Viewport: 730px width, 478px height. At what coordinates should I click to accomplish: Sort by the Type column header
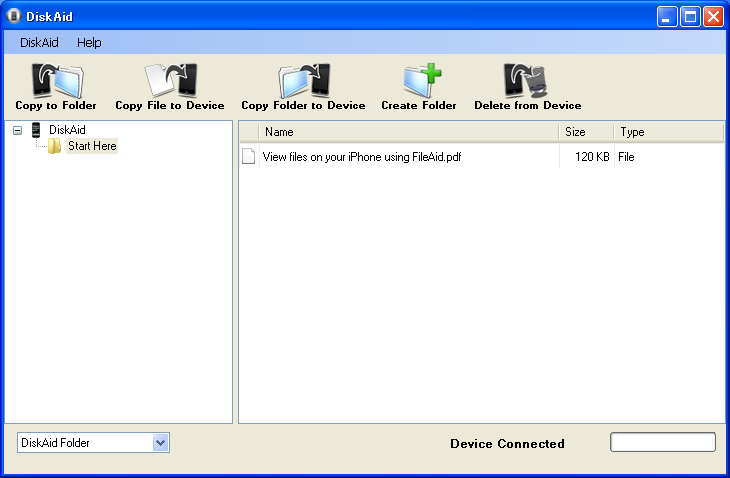pyautogui.click(x=669, y=132)
